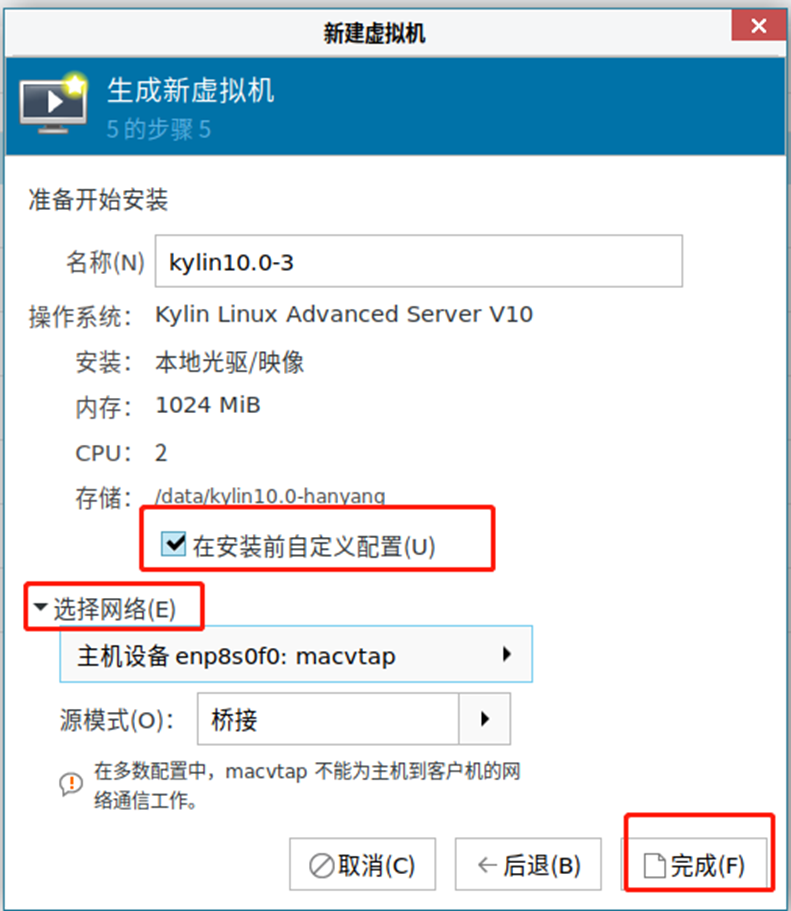Click the document icon on 完成 button
The width and height of the screenshot is (791, 911).
[x=654, y=866]
